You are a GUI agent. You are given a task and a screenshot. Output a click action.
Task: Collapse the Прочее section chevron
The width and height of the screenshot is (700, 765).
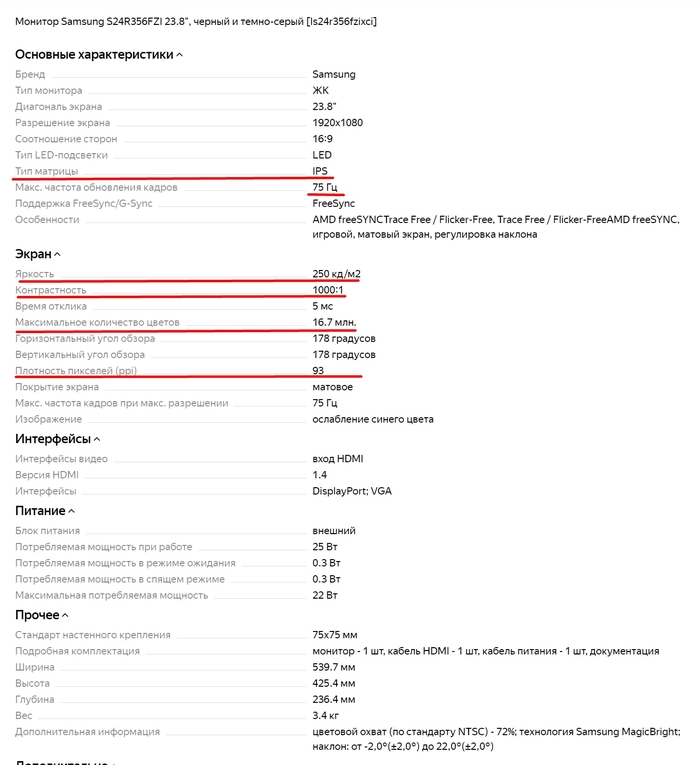coord(66,615)
